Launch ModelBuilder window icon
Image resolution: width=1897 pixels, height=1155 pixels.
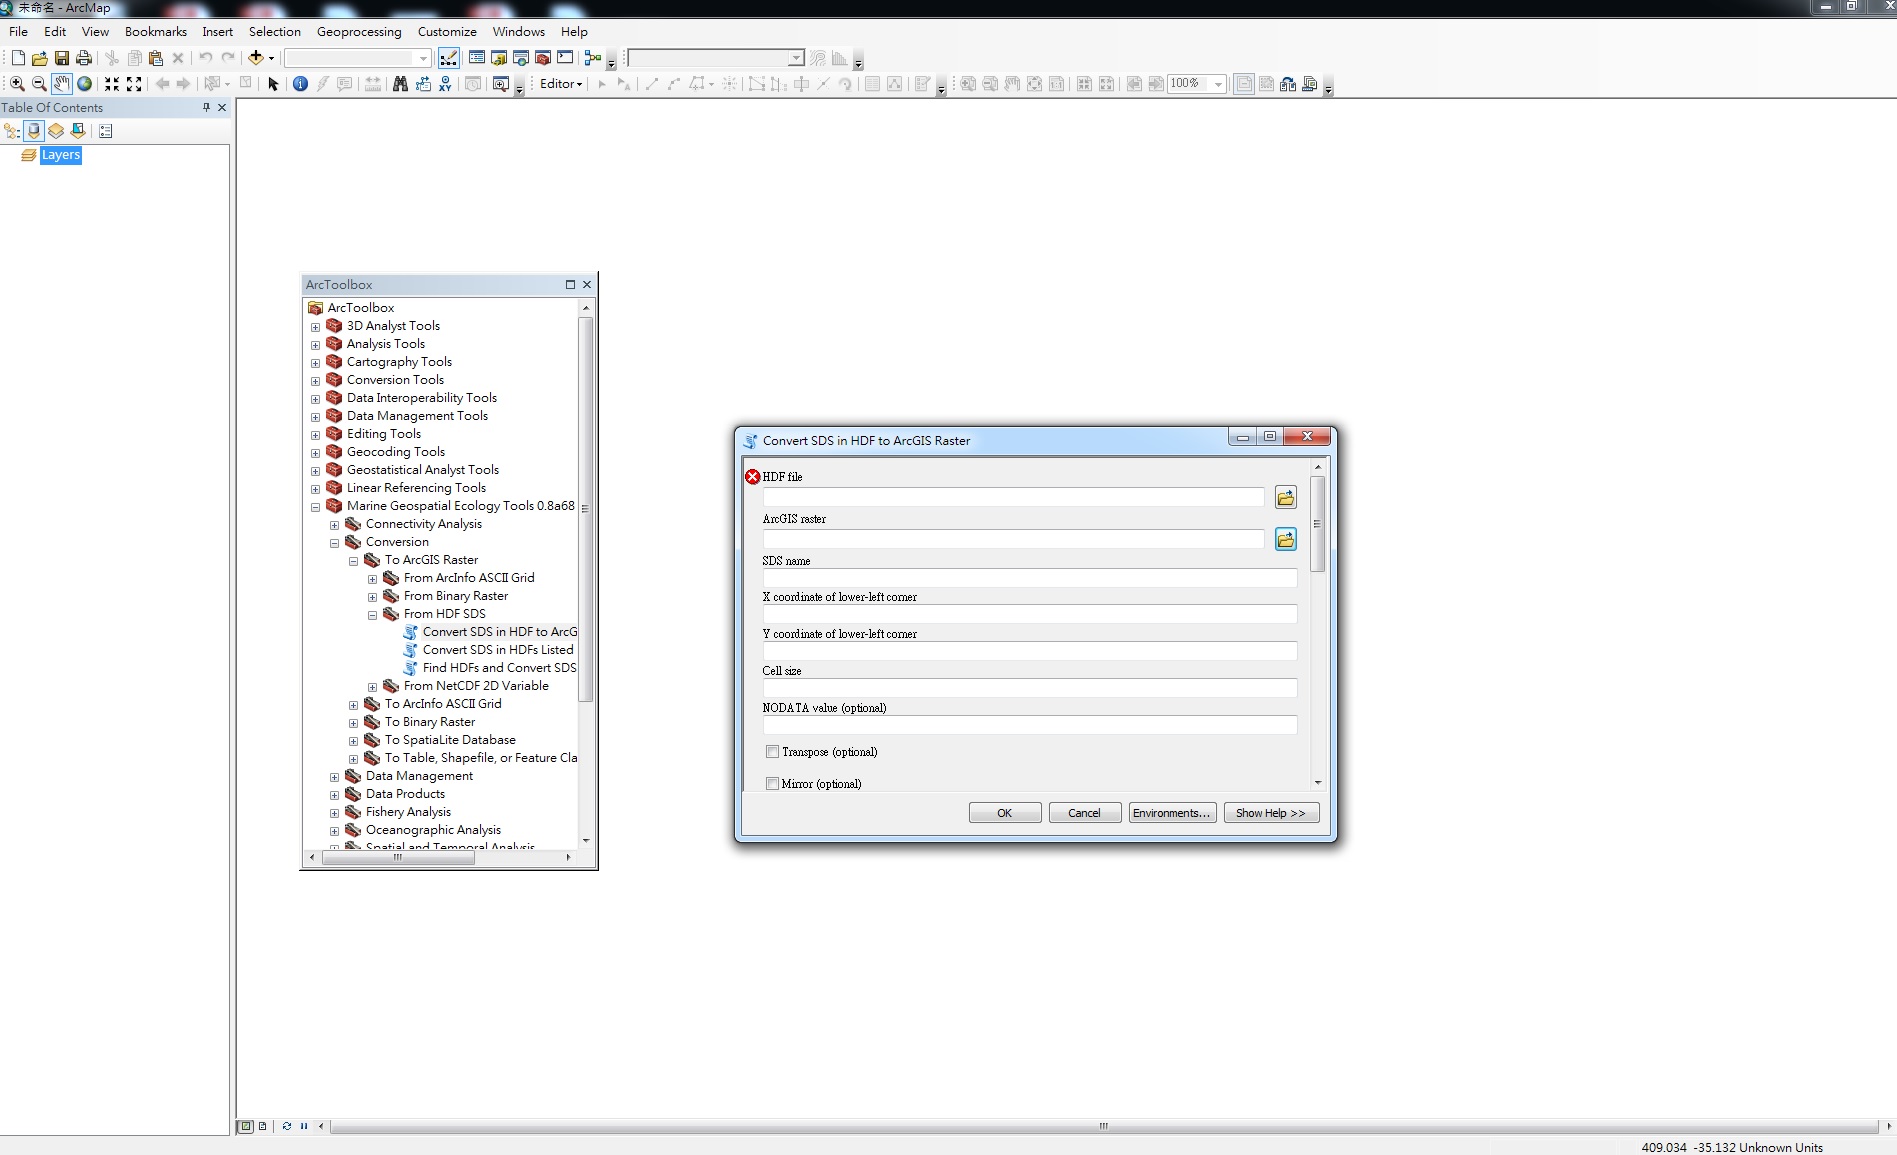click(593, 58)
